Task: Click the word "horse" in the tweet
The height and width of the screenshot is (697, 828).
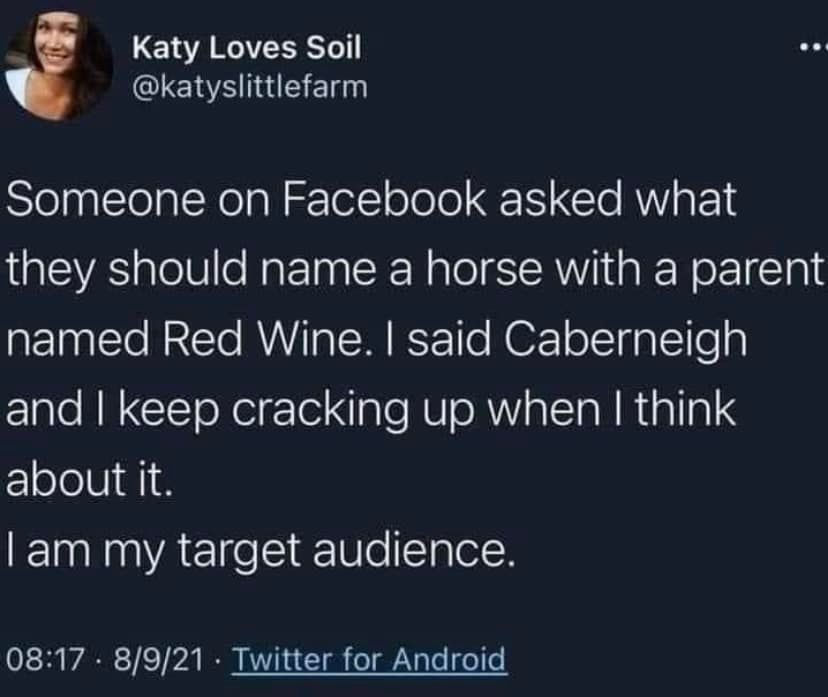Action: point(487,271)
